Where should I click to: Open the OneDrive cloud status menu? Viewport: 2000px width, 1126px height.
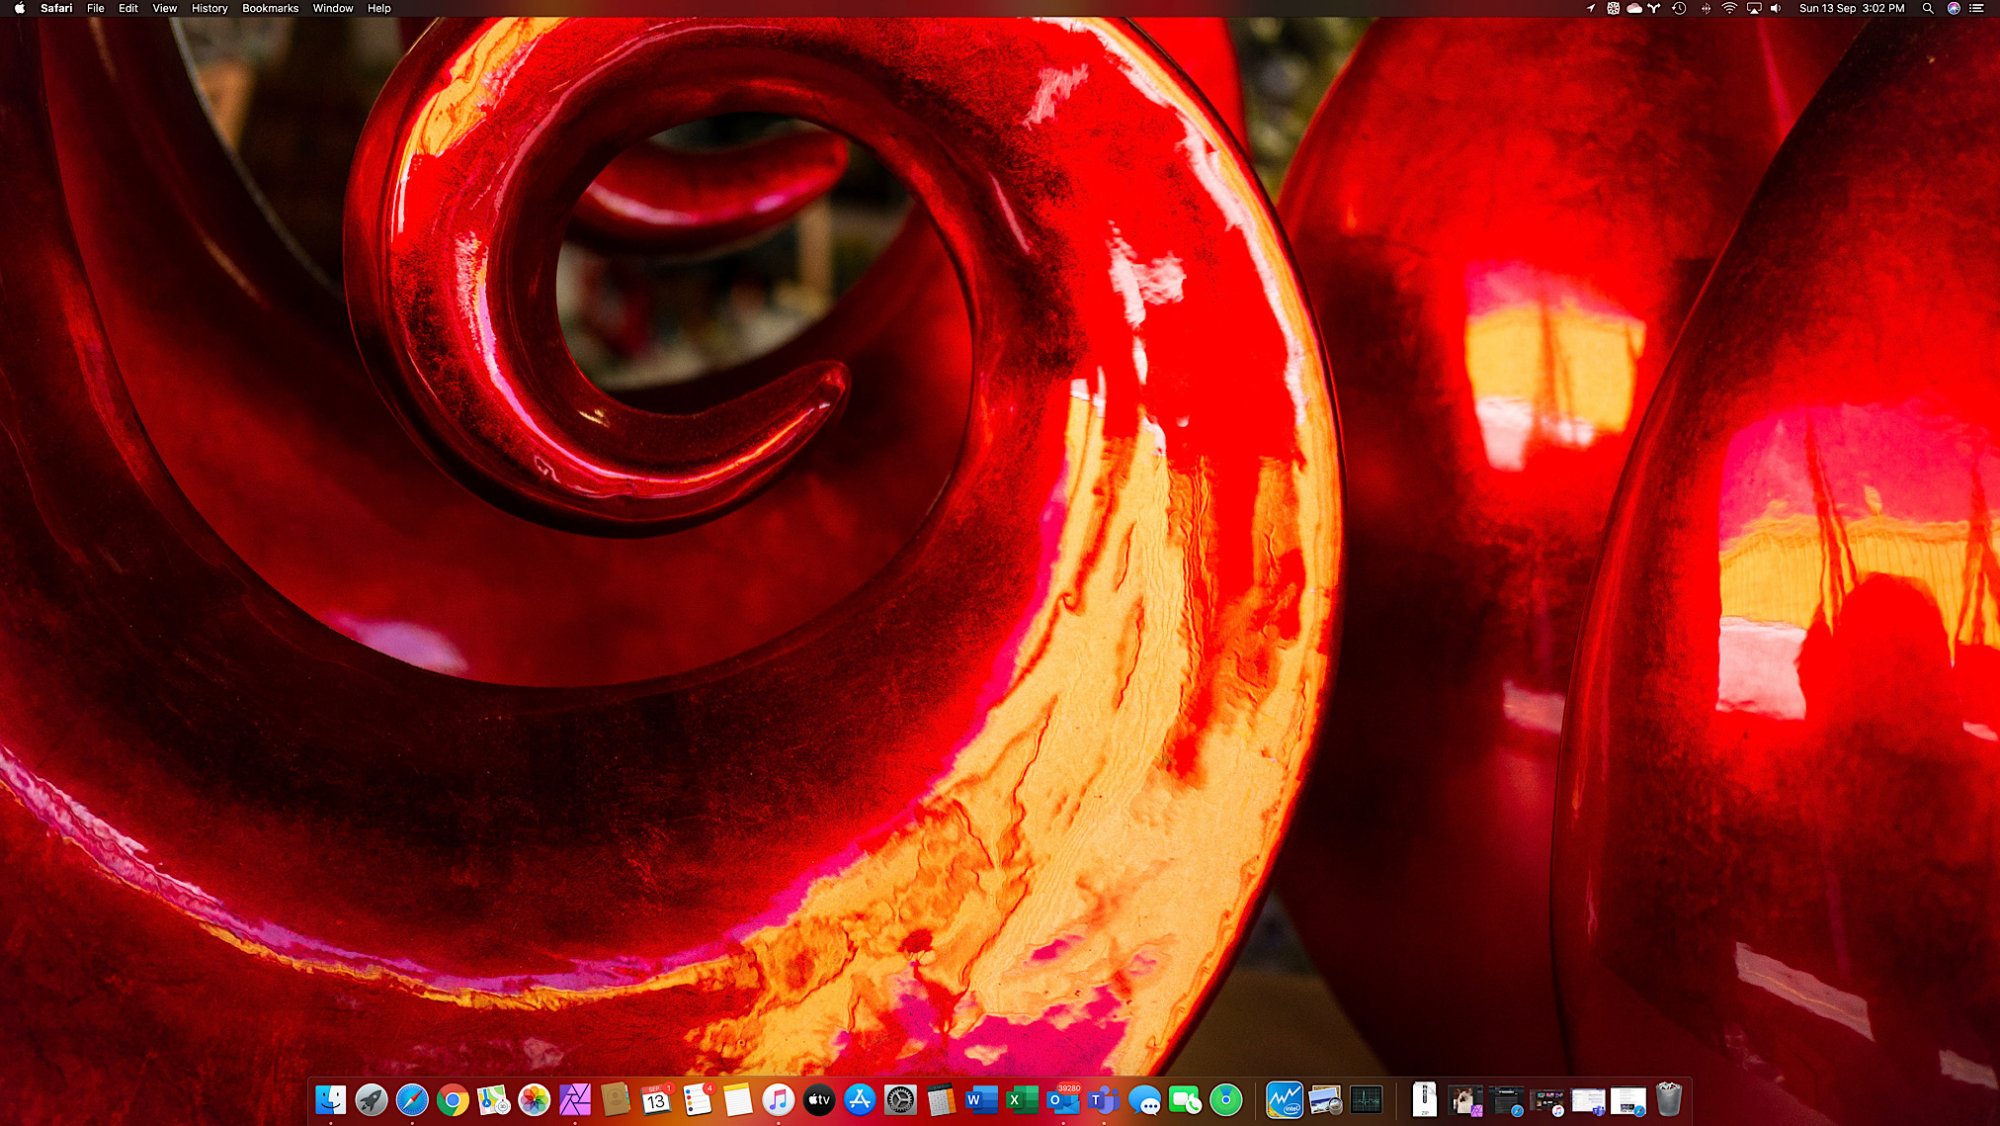(1634, 8)
